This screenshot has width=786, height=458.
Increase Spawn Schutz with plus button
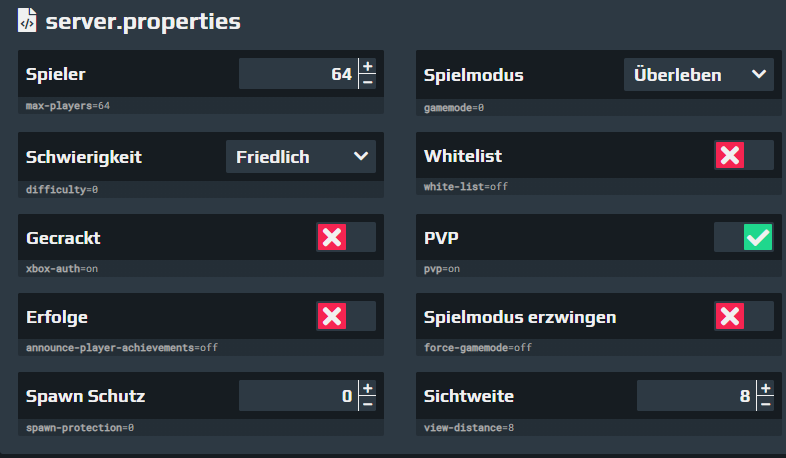point(367,388)
